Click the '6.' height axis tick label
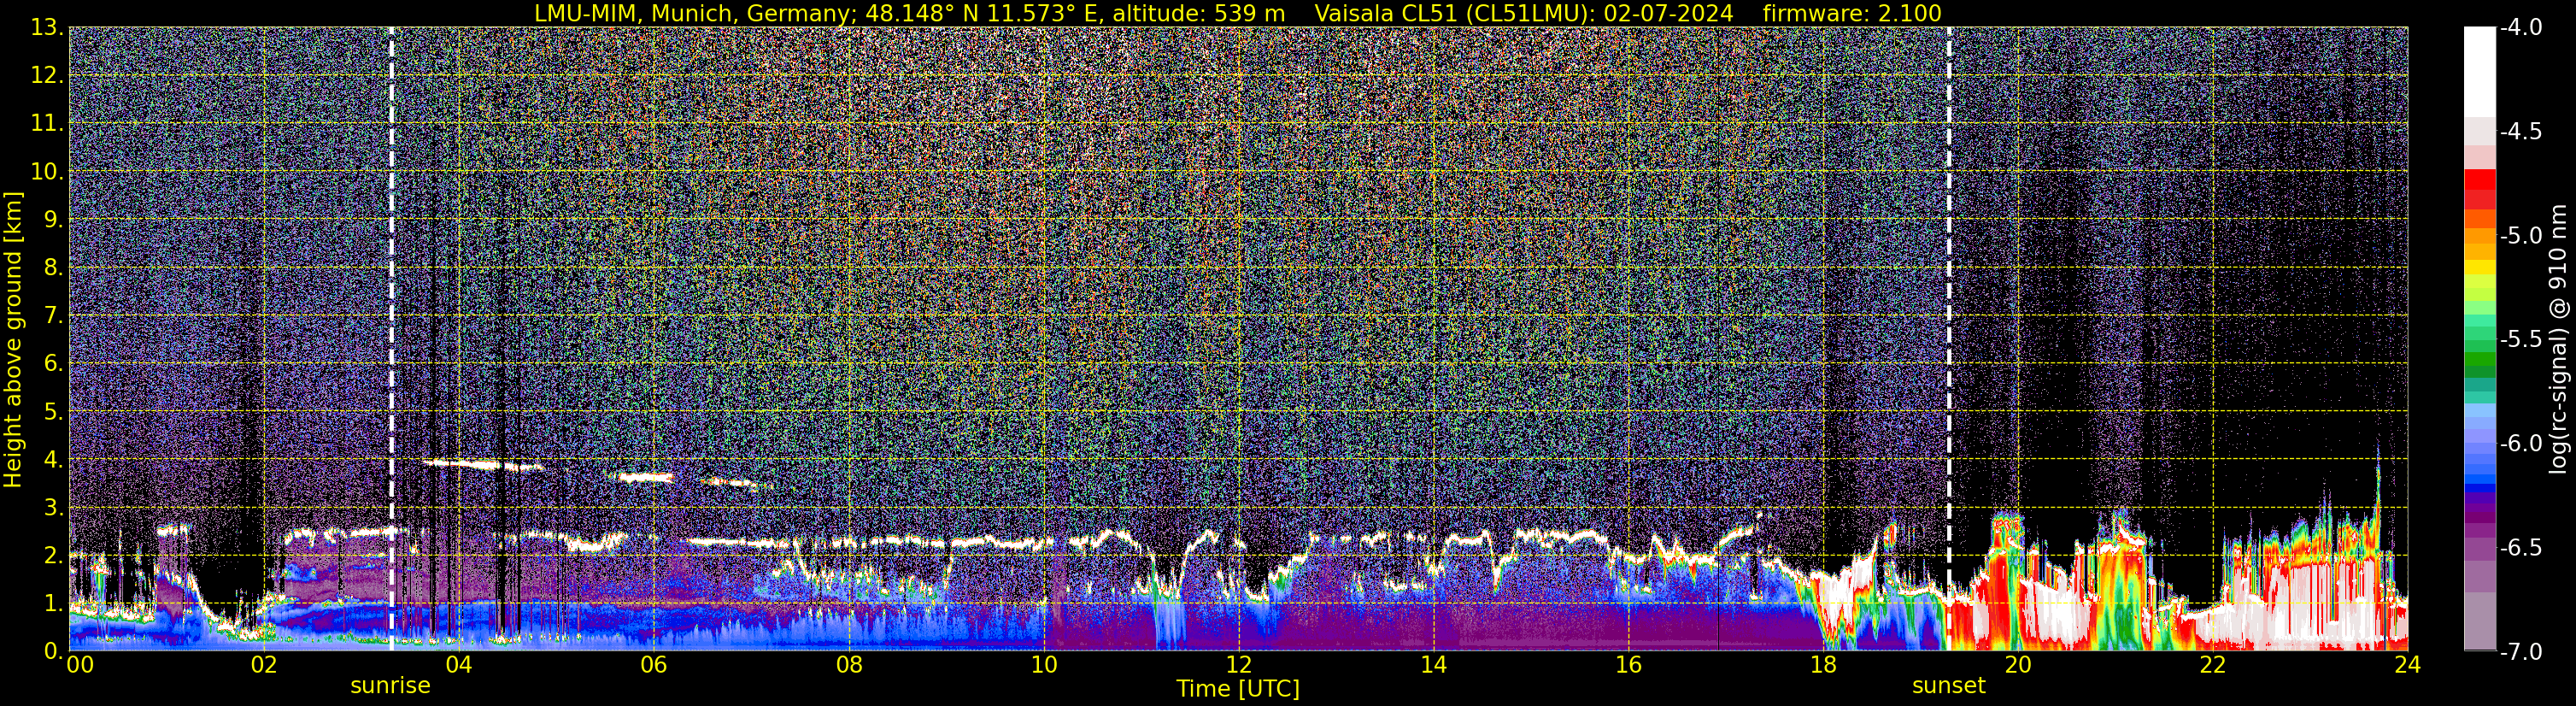 pos(53,364)
